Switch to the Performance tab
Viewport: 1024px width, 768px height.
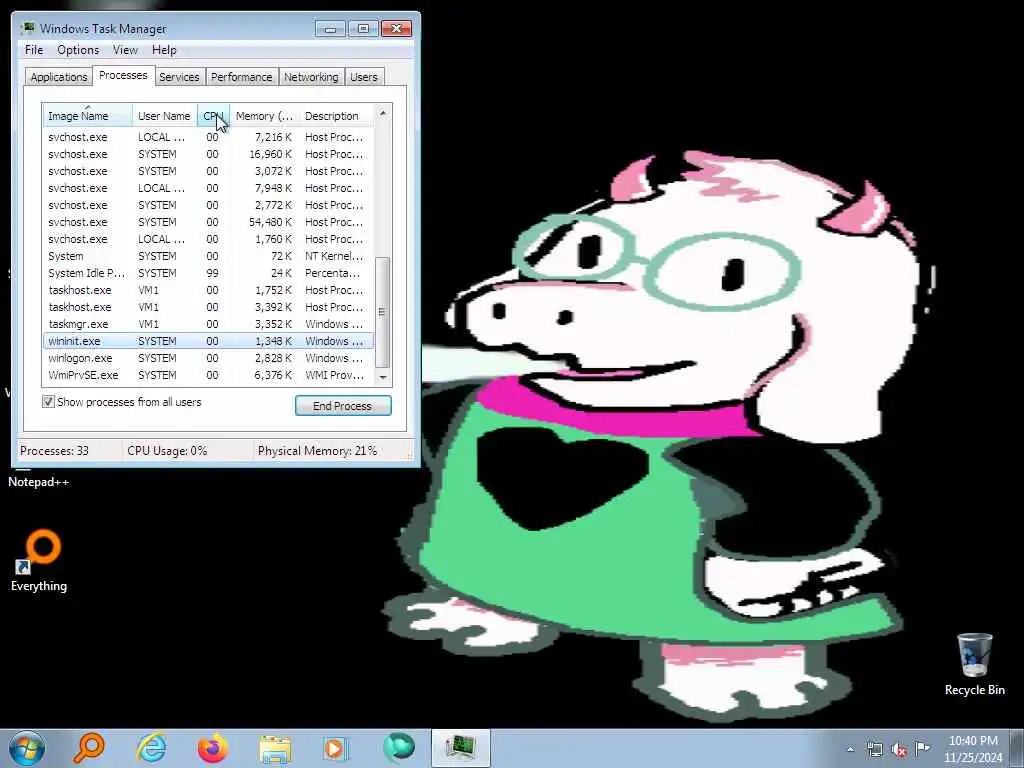(x=242, y=77)
